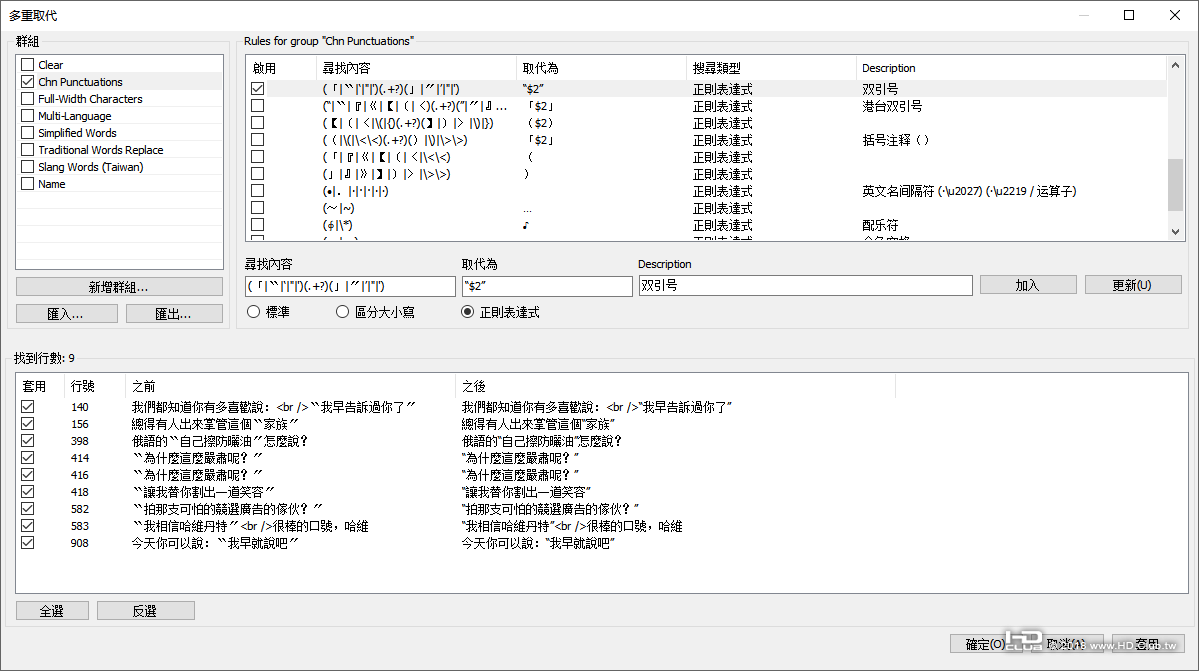Viewport: 1199px width, 671px height.
Task: Uncheck apply checkbox for line 418
Action: pos(28,491)
